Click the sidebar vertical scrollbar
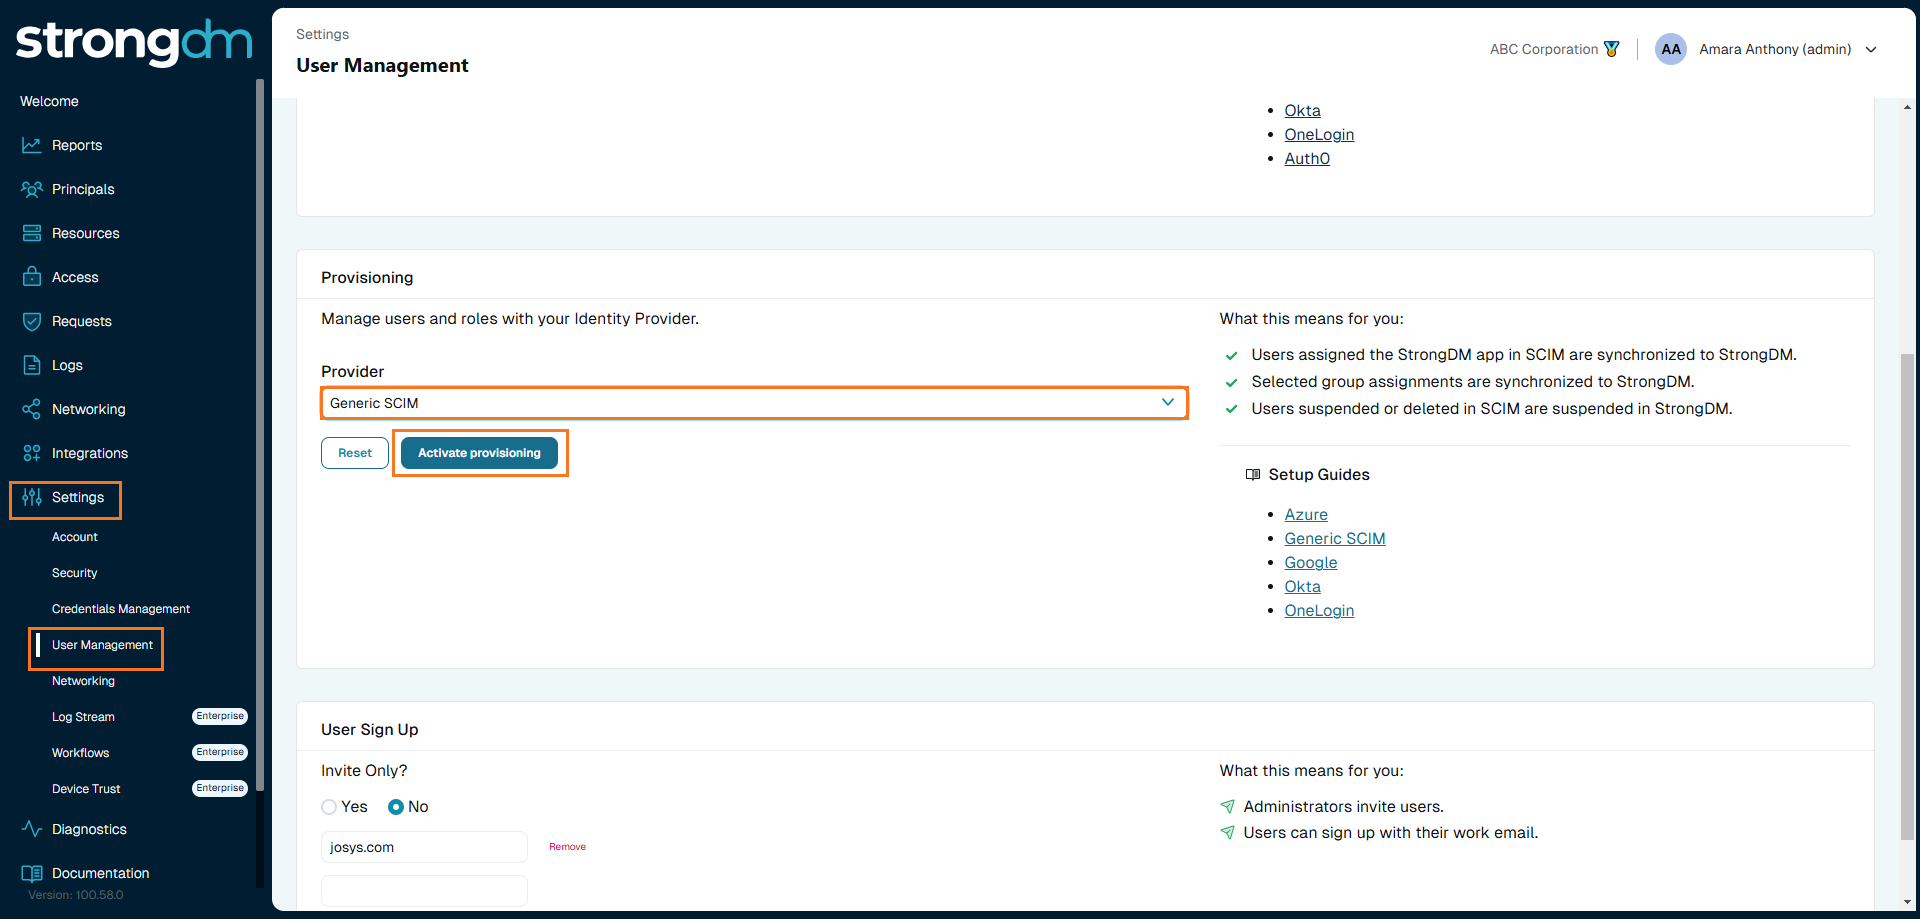 [x=260, y=435]
